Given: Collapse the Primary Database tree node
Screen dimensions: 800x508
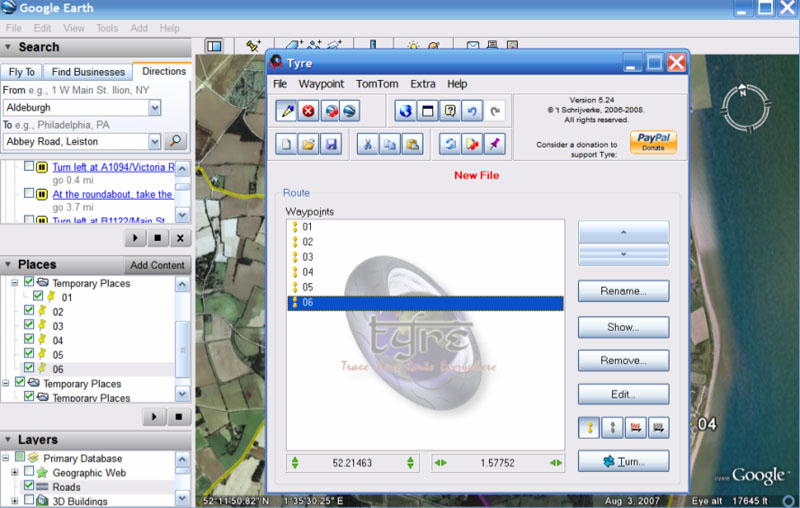Looking at the screenshot, I should pos(6,458).
